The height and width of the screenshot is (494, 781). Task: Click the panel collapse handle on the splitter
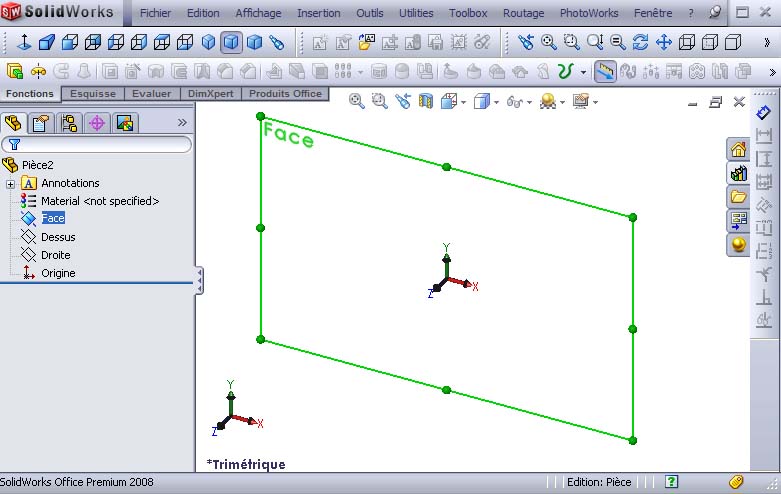tap(199, 280)
